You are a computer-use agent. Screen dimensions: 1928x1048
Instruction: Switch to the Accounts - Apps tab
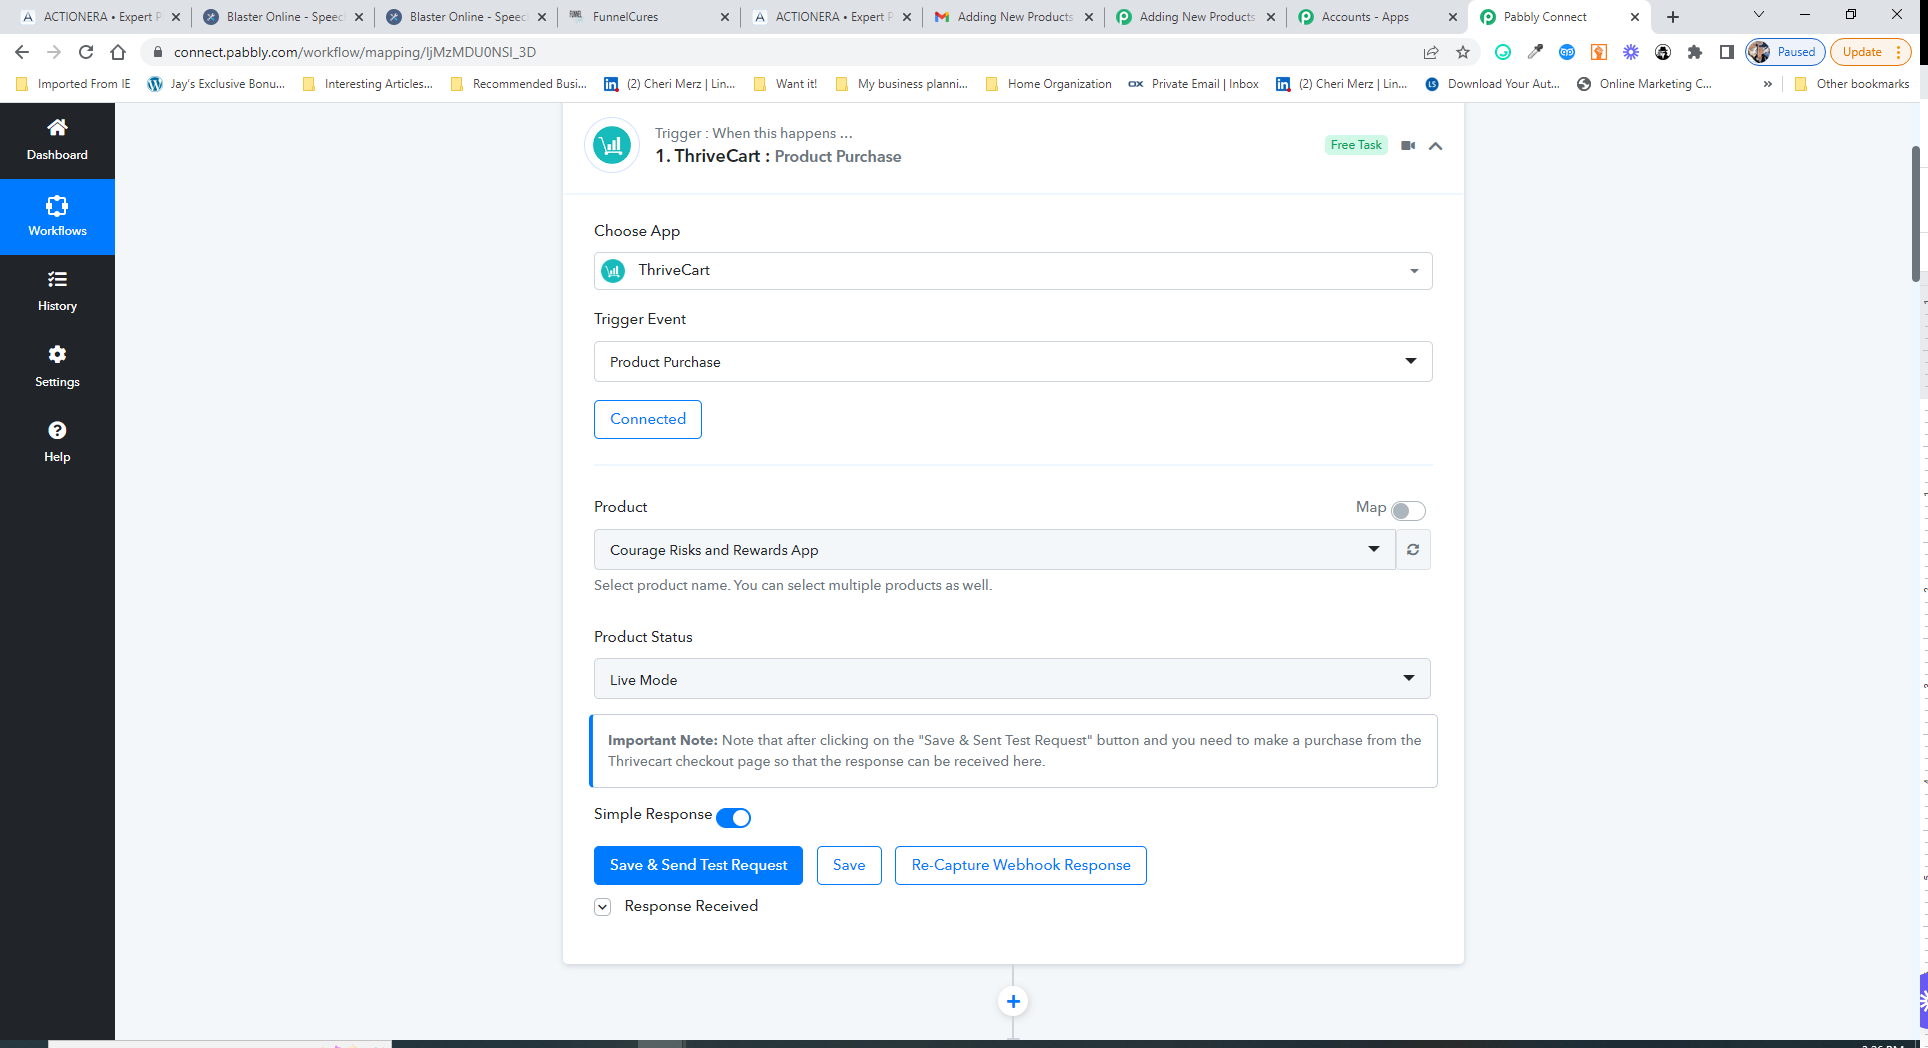point(1377,17)
